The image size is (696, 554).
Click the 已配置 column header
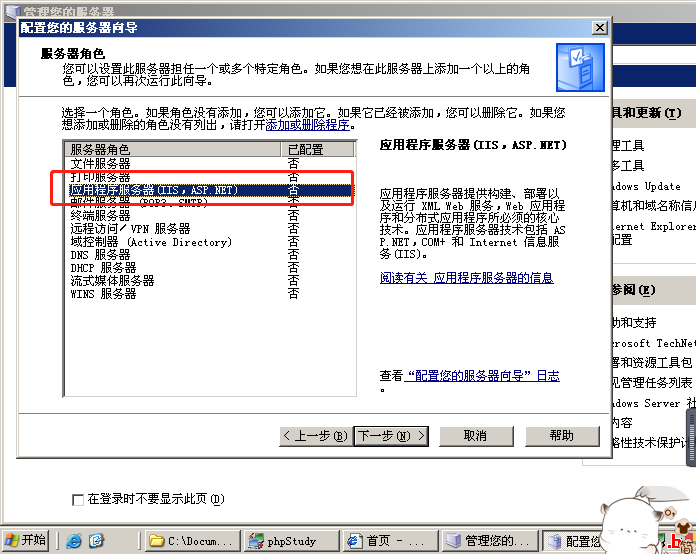point(317,150)
